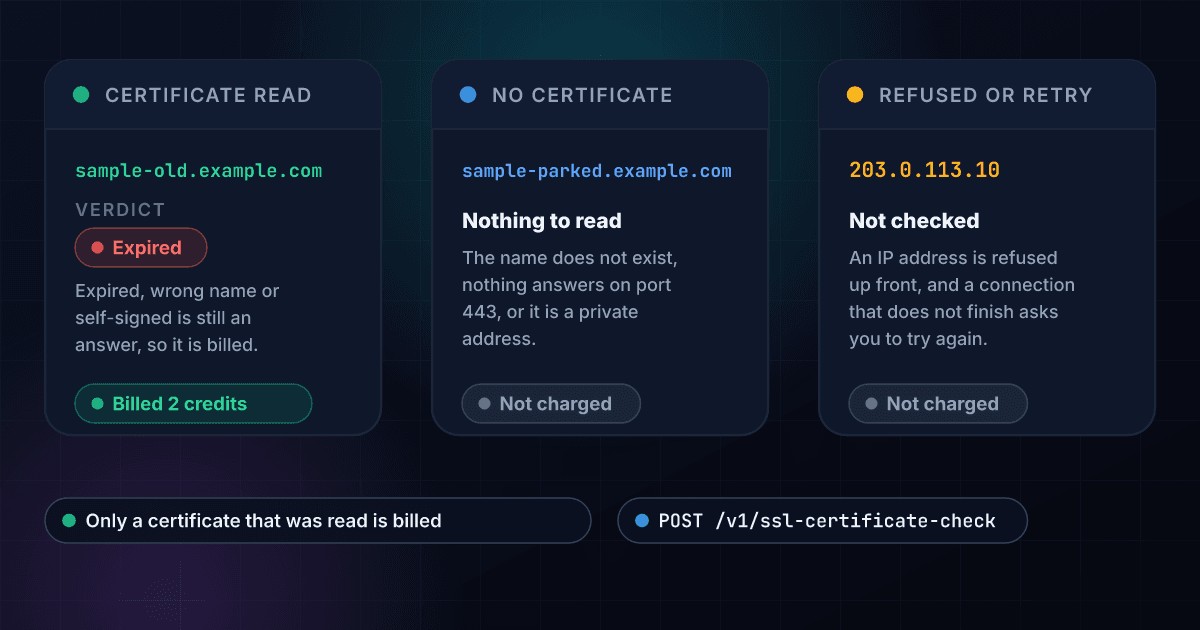Click Not charged under Not checked
1200x630 pixels.
point(938,404)
